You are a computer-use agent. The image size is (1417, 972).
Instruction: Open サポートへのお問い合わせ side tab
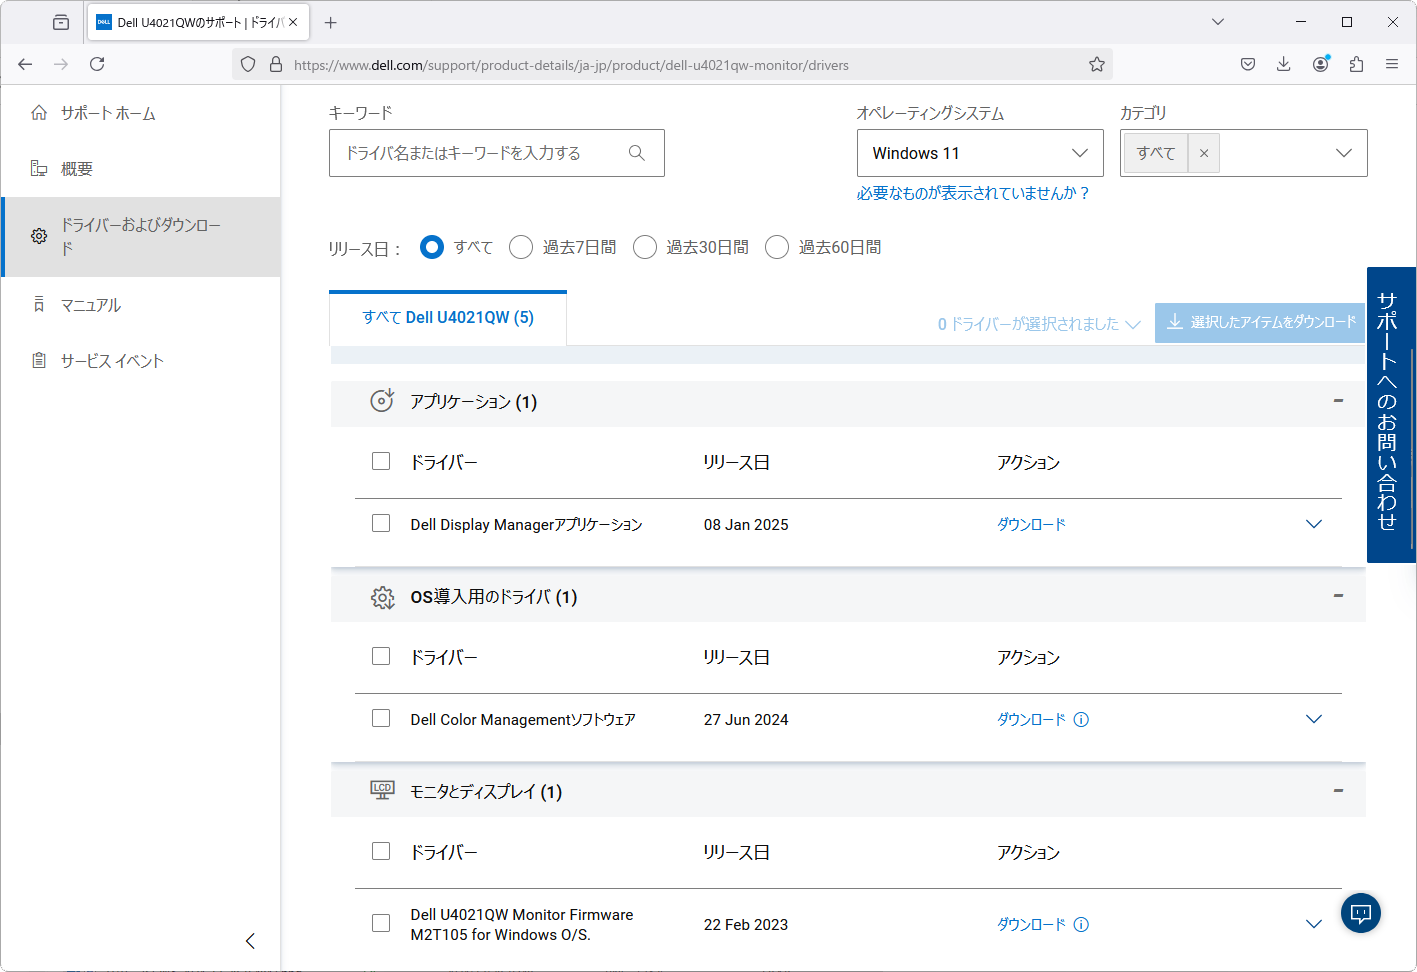(1391, 414)
